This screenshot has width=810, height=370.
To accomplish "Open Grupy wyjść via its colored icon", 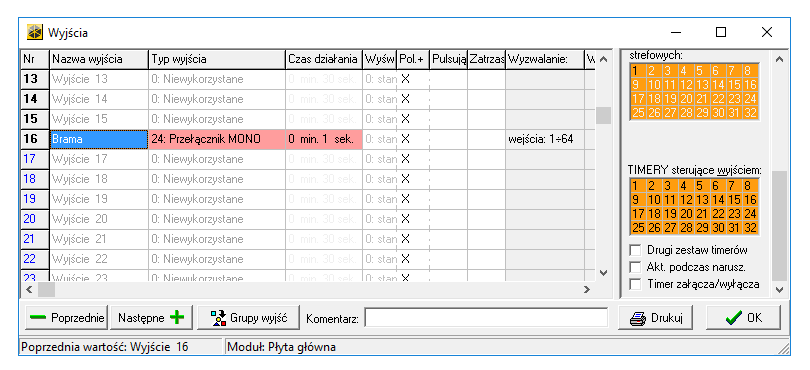I will pos(219,318).
